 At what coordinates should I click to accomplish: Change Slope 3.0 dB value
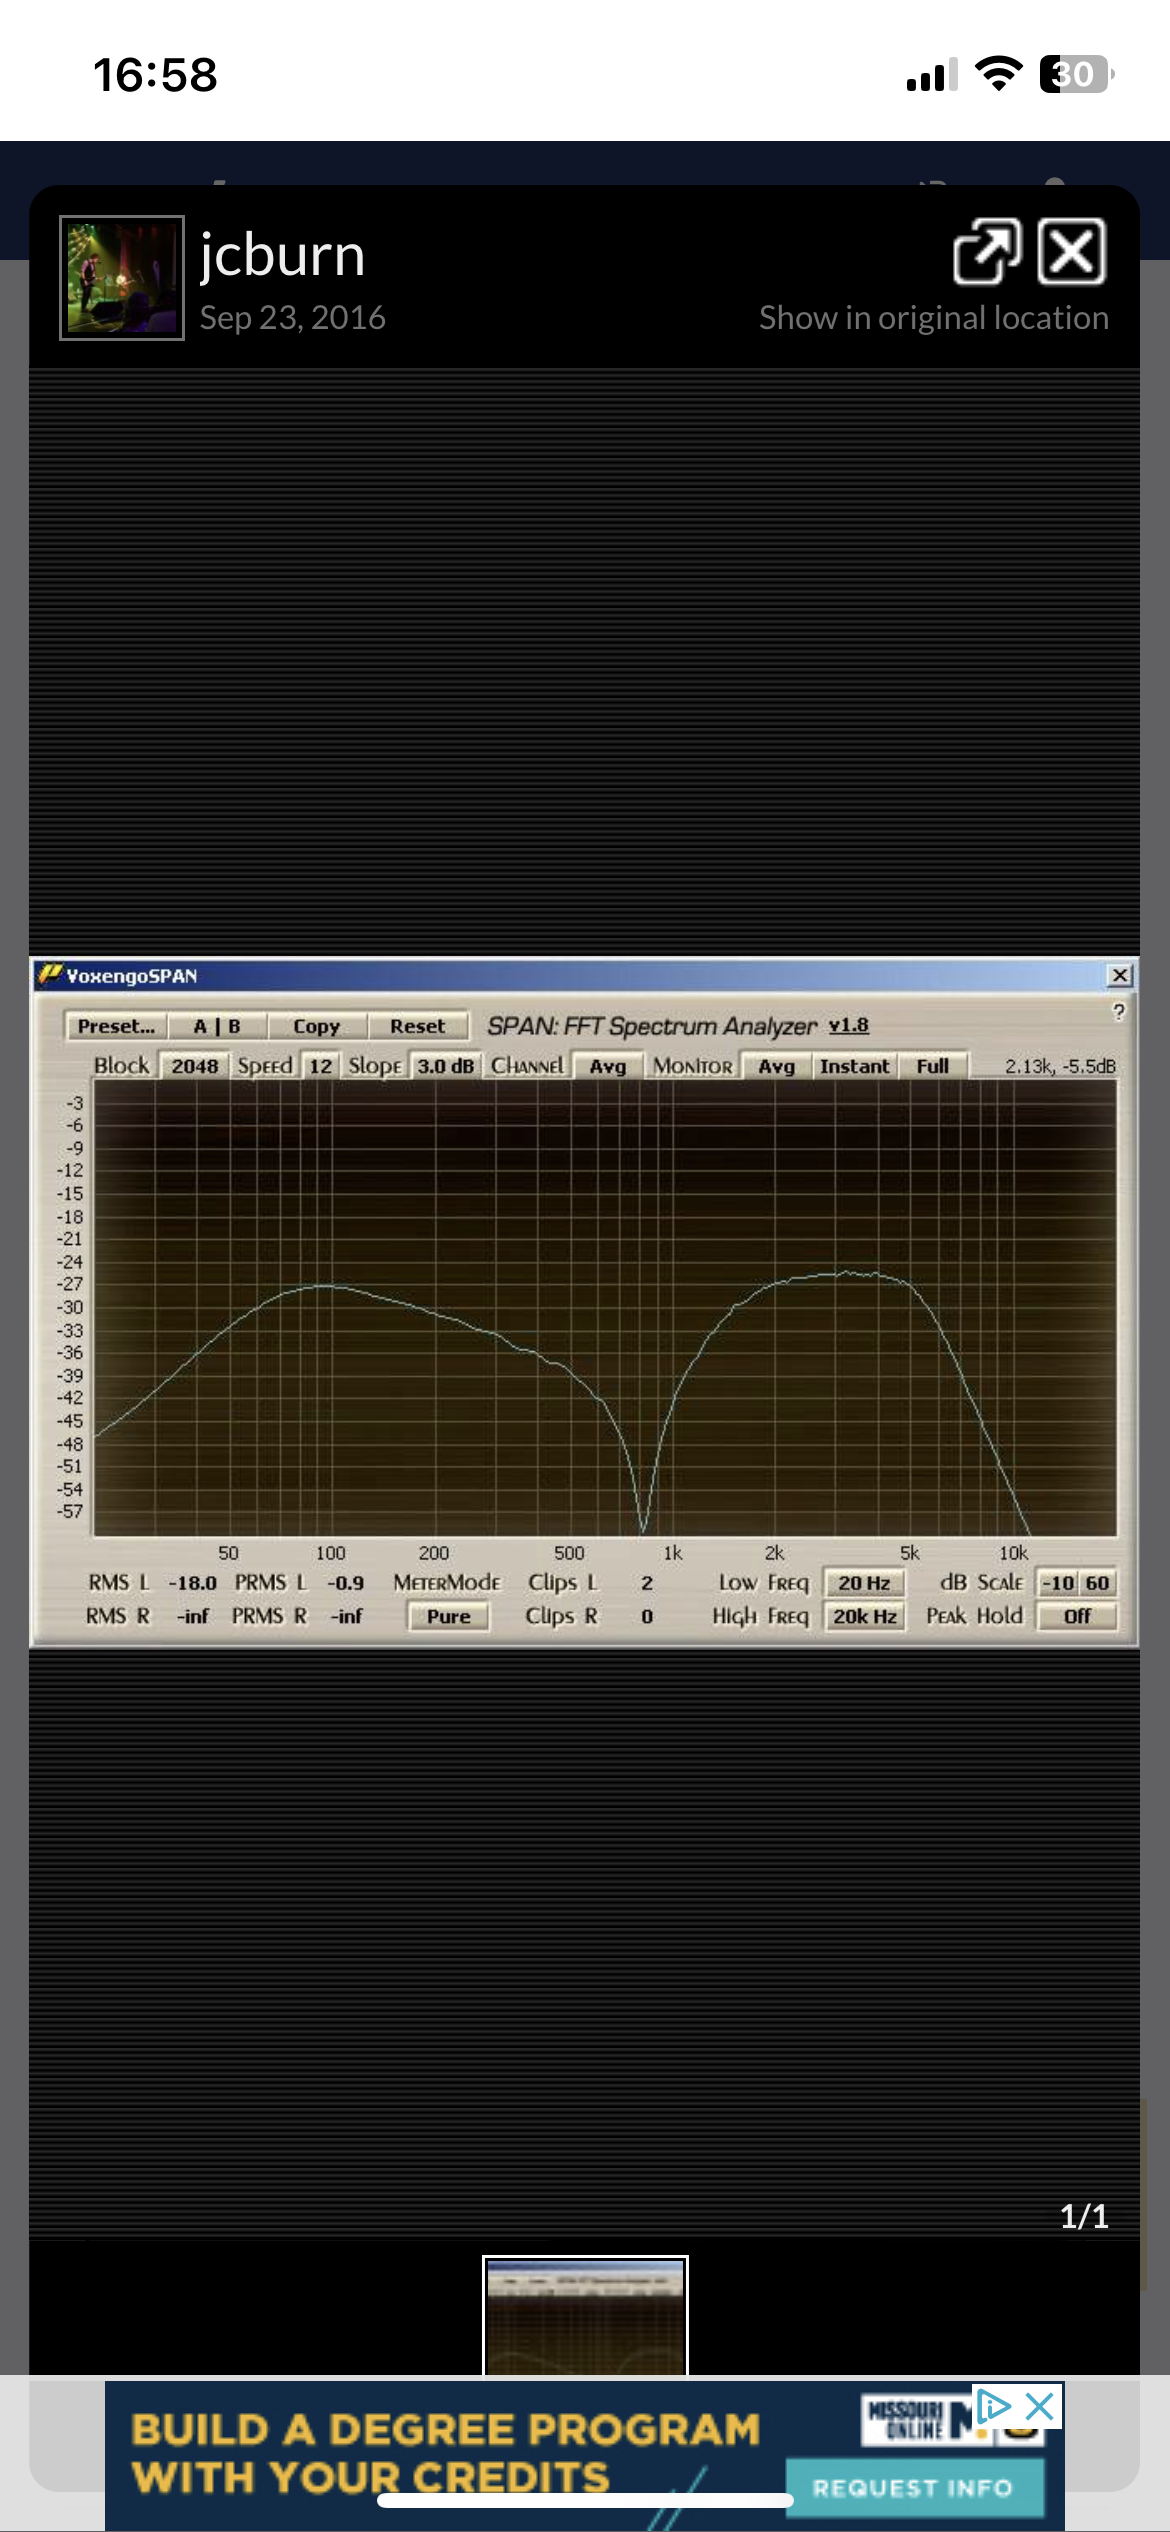click(445, 1066)
